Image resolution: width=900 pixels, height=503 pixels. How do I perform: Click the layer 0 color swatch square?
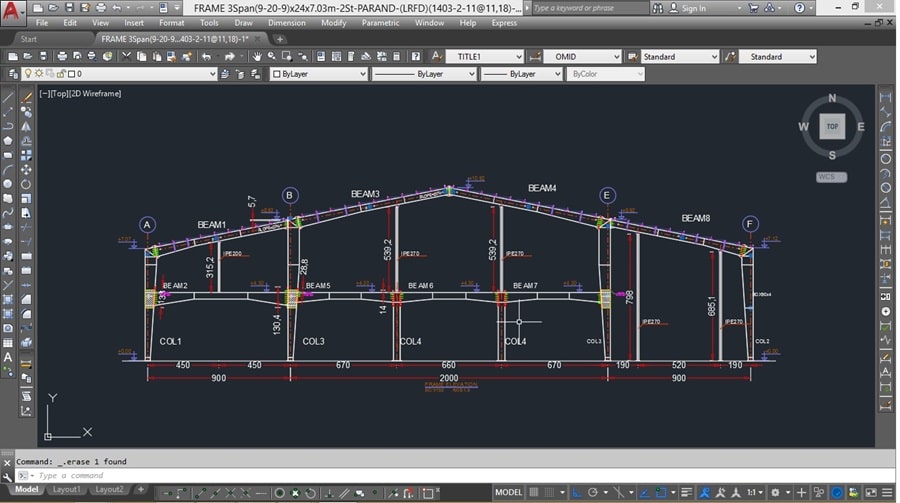(x=72, y=73)
